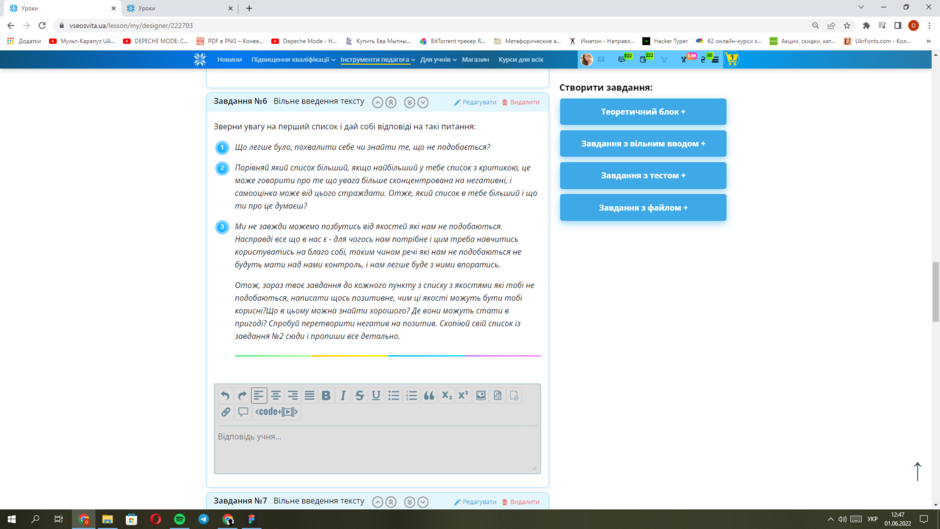Toggle italic formatting

(x=343, y=395)
